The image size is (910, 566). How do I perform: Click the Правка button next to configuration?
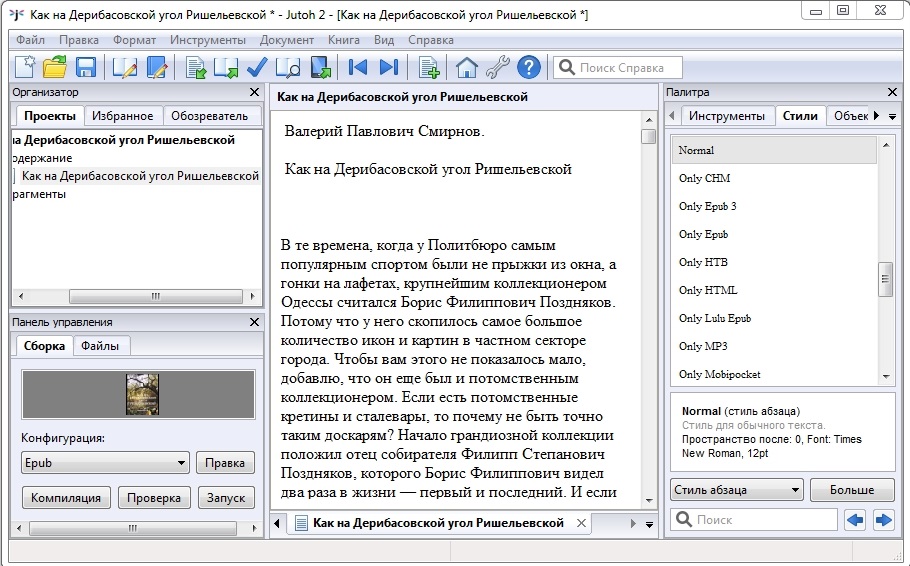tap(225, 463)
